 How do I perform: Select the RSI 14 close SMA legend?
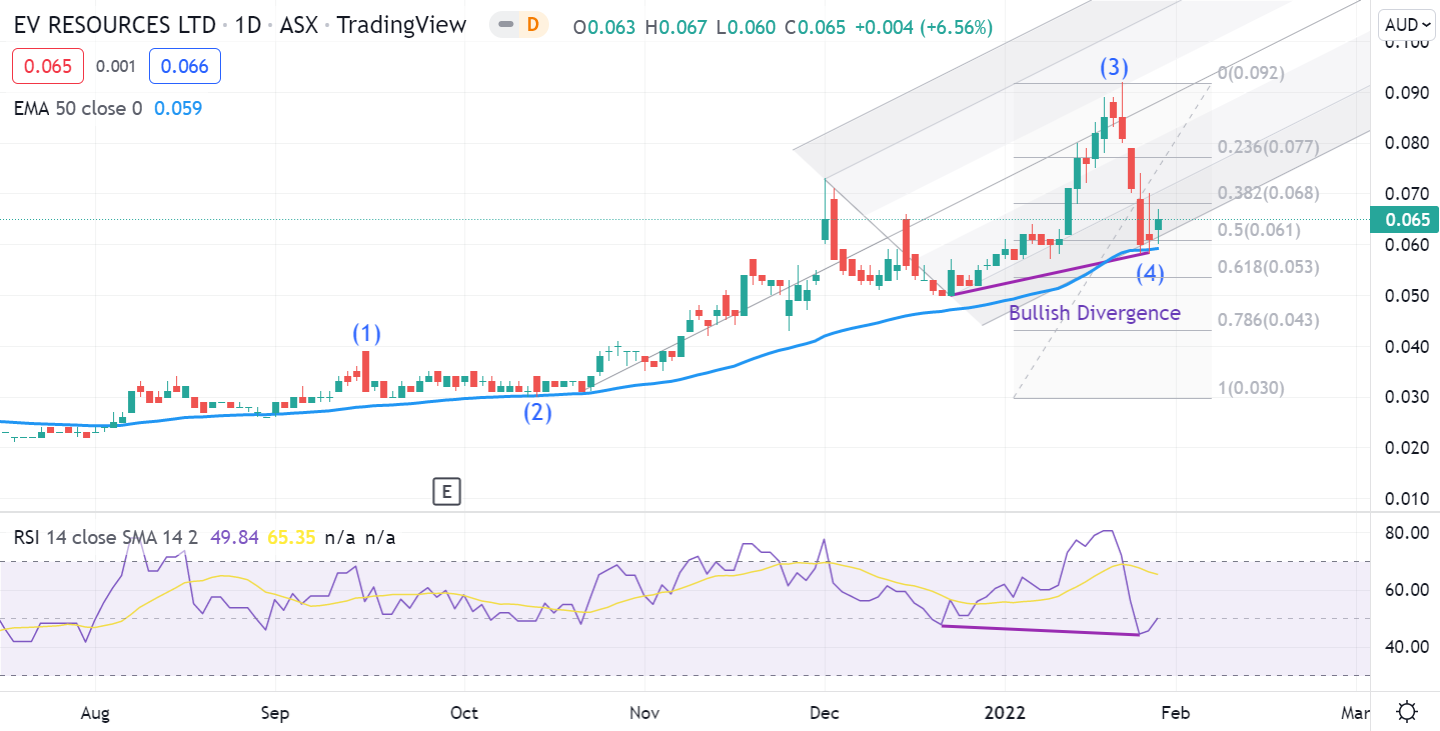click(x=107, y=537)
